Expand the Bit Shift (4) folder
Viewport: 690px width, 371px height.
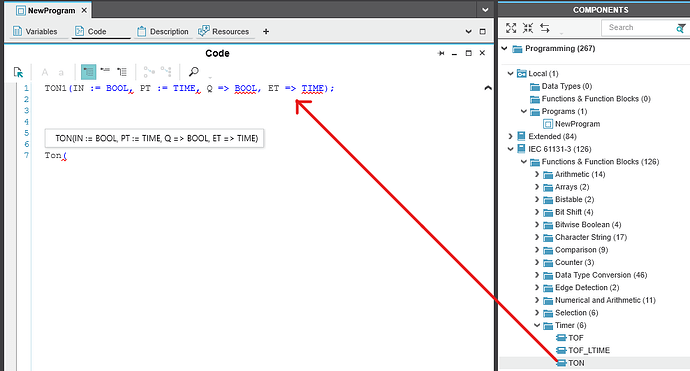[x=537, y=212]
